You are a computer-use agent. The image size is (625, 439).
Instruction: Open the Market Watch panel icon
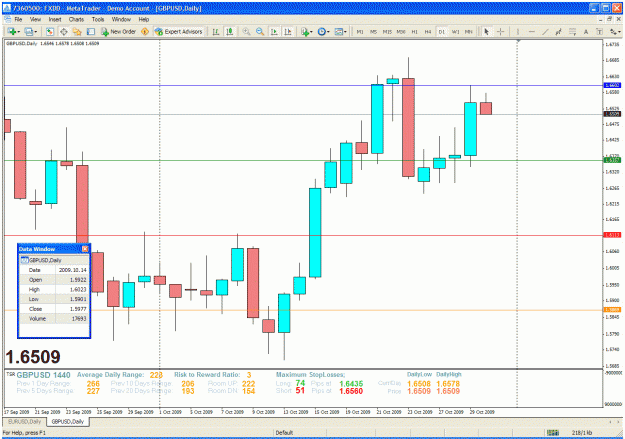(50, 31)
